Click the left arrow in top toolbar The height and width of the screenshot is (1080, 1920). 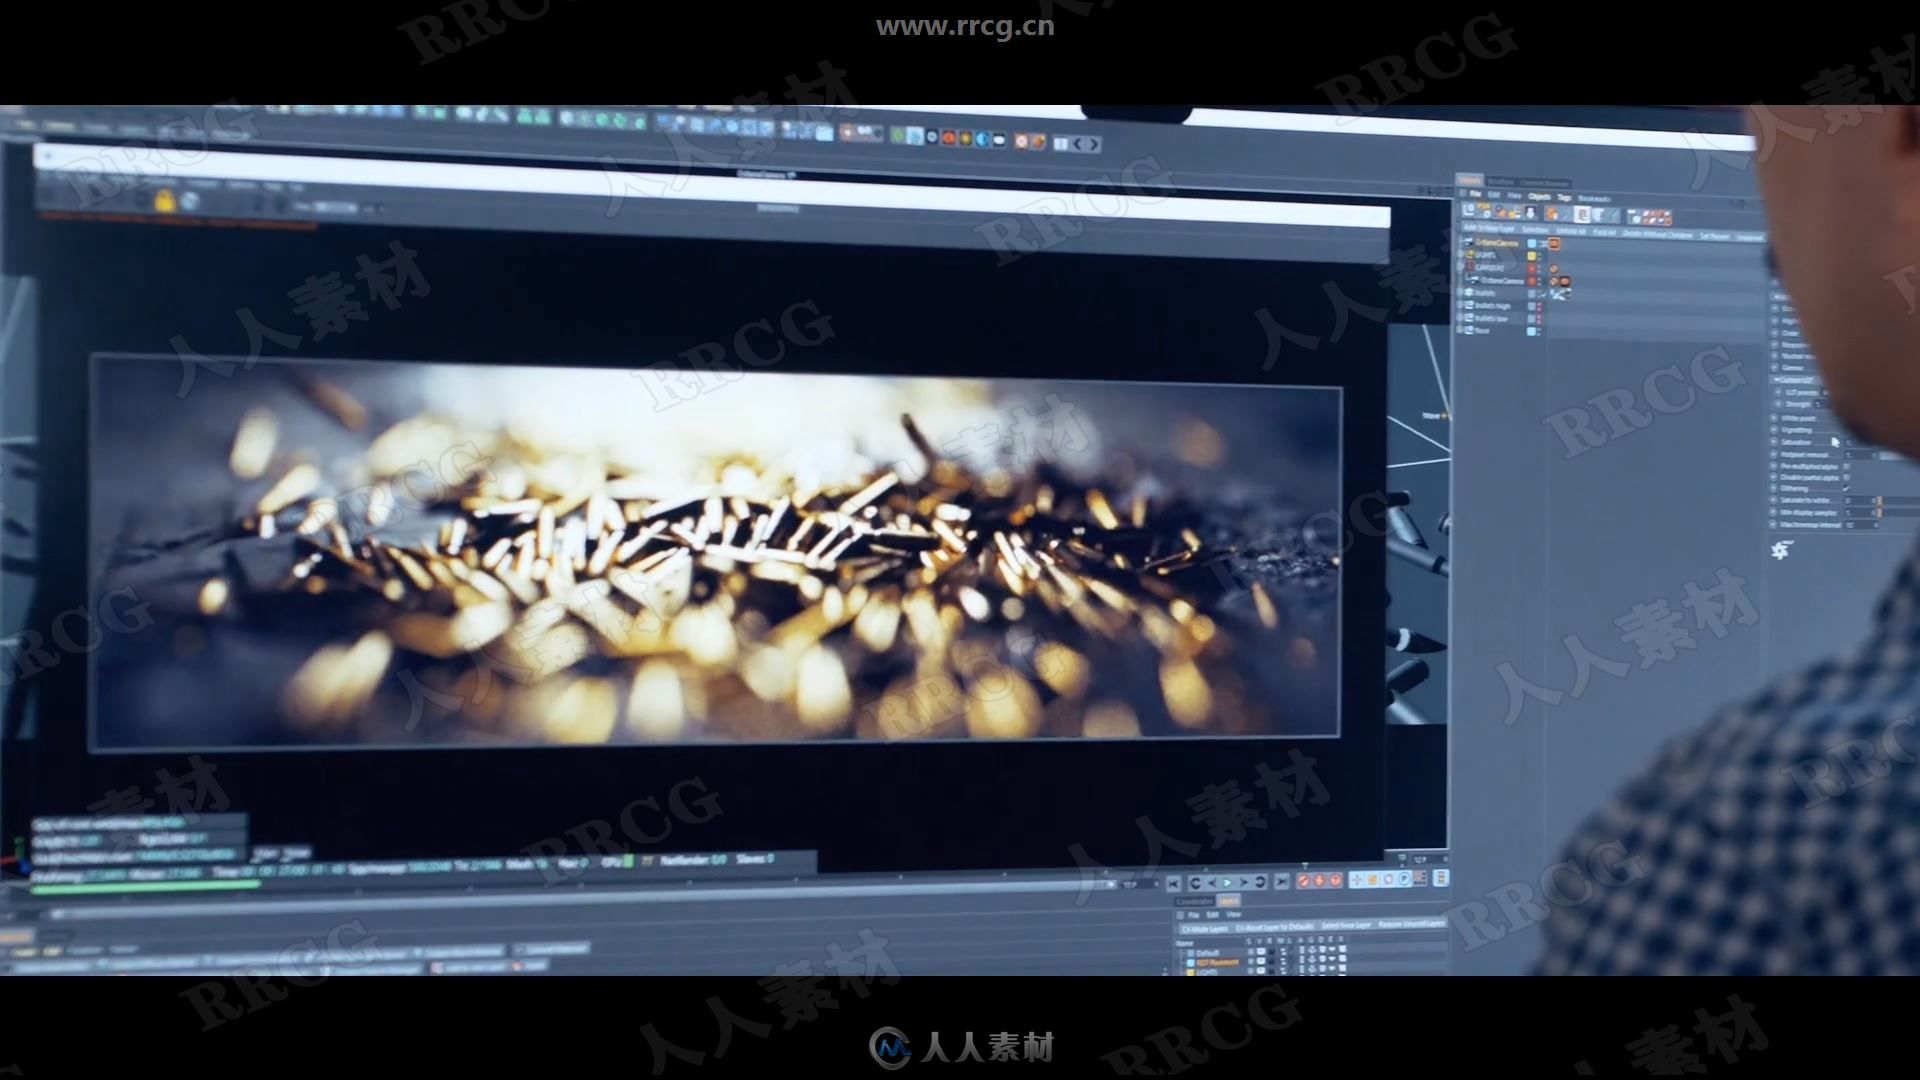click(1079, 144)
